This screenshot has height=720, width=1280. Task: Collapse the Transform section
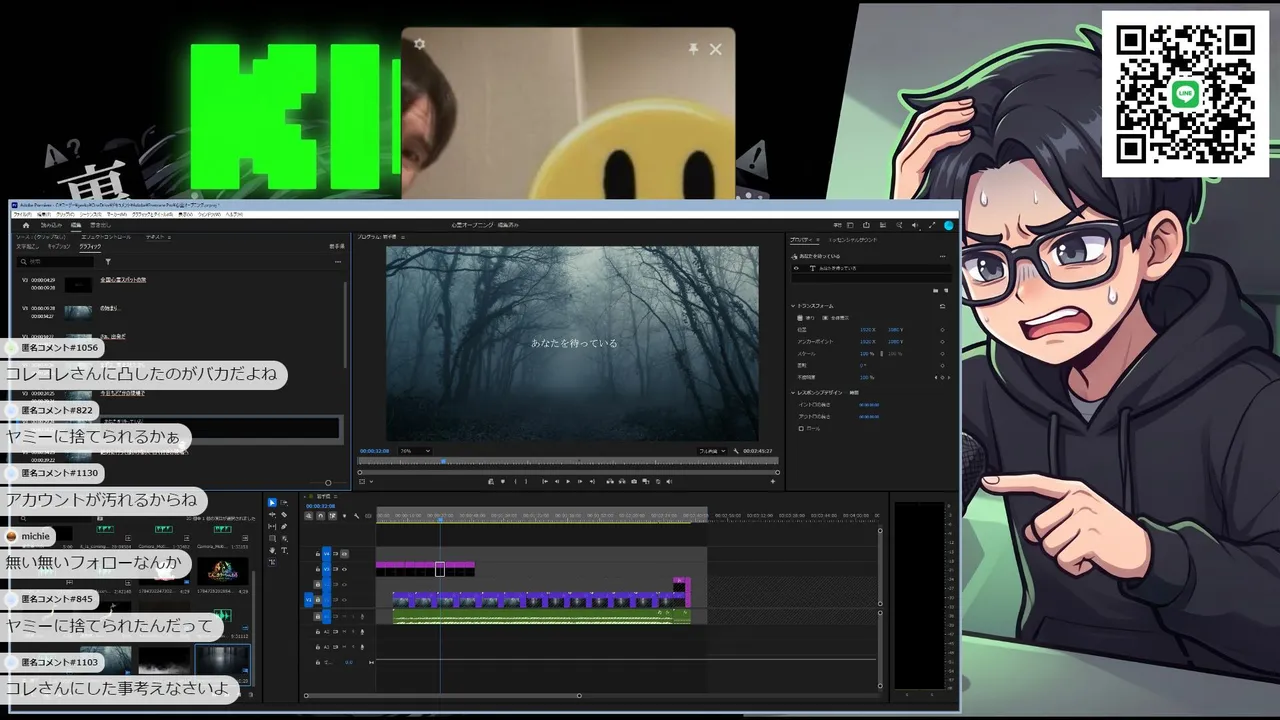794,306
